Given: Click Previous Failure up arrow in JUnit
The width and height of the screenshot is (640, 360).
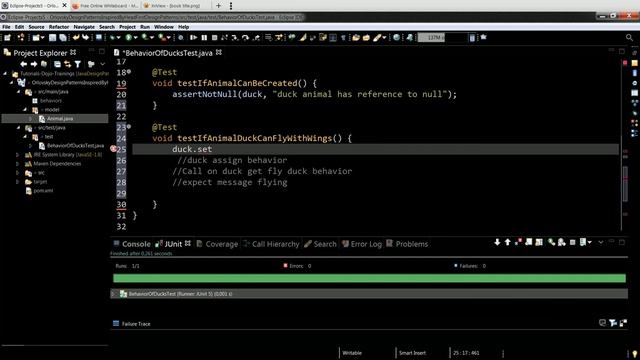Looking at the screenshot, I should 507,242.
